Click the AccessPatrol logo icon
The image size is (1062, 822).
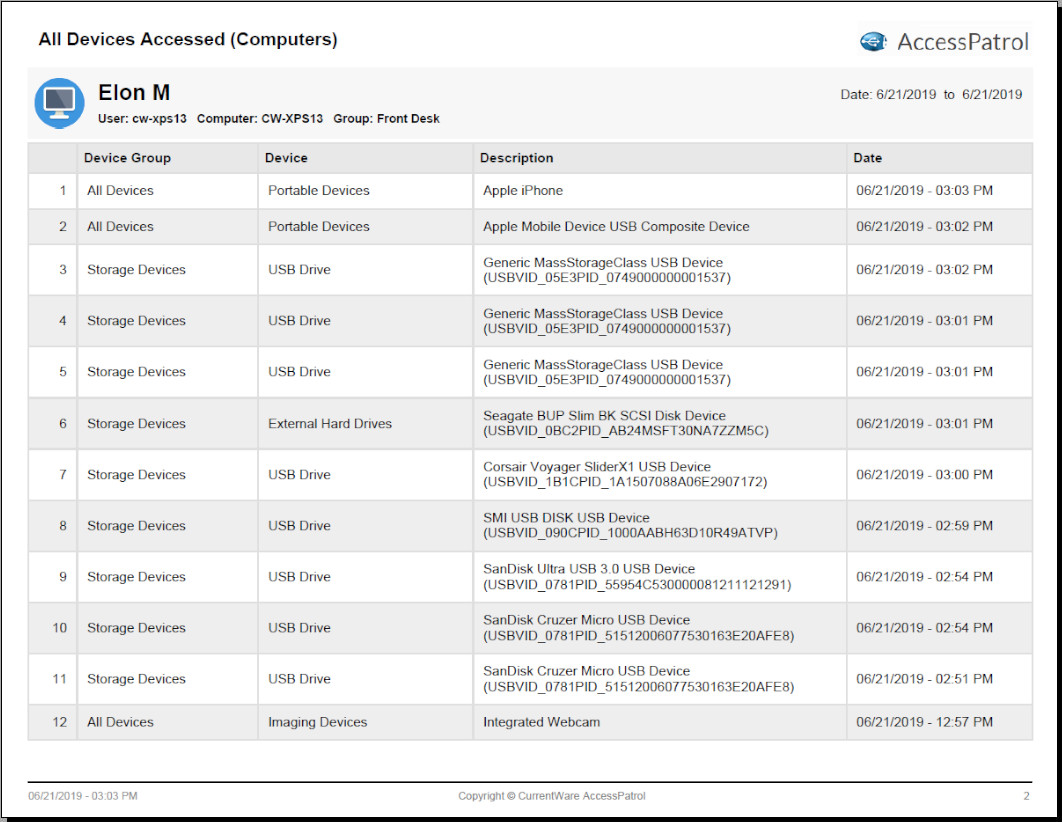[873, 41]
